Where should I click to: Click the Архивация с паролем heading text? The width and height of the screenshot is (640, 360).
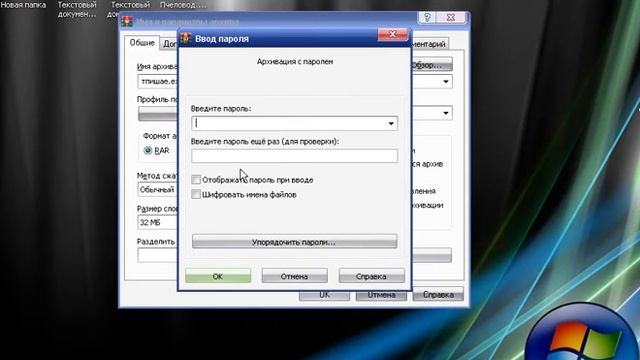[x=295, y=62]
